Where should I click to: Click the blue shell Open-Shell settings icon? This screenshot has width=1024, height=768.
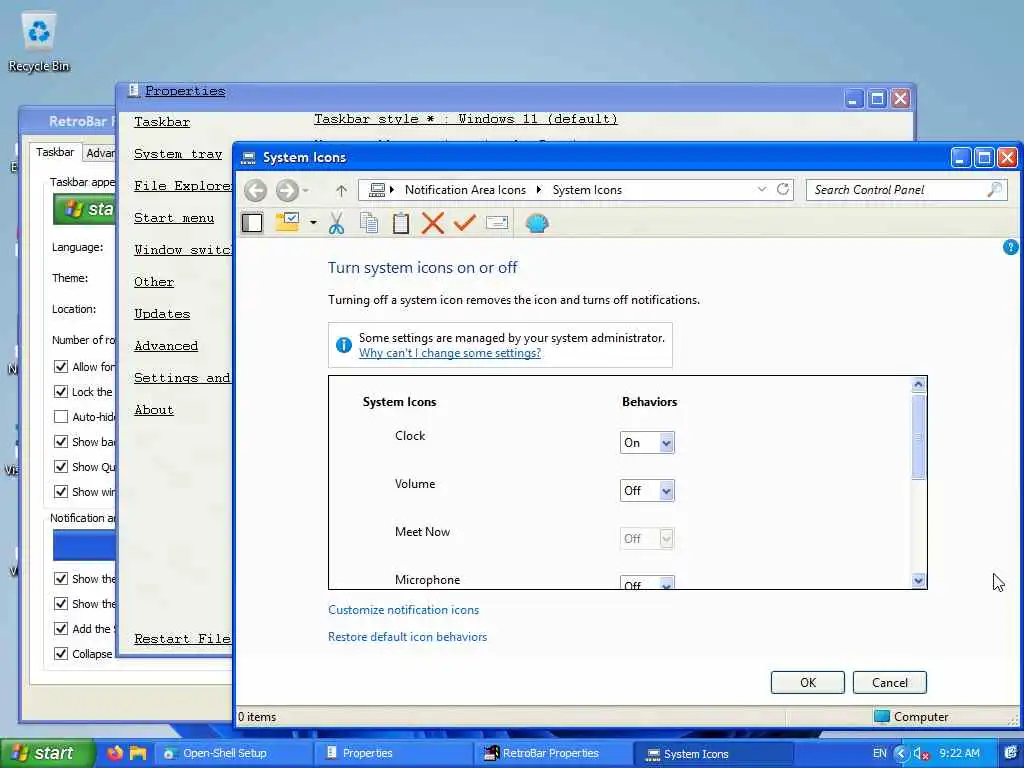point(537,223)
